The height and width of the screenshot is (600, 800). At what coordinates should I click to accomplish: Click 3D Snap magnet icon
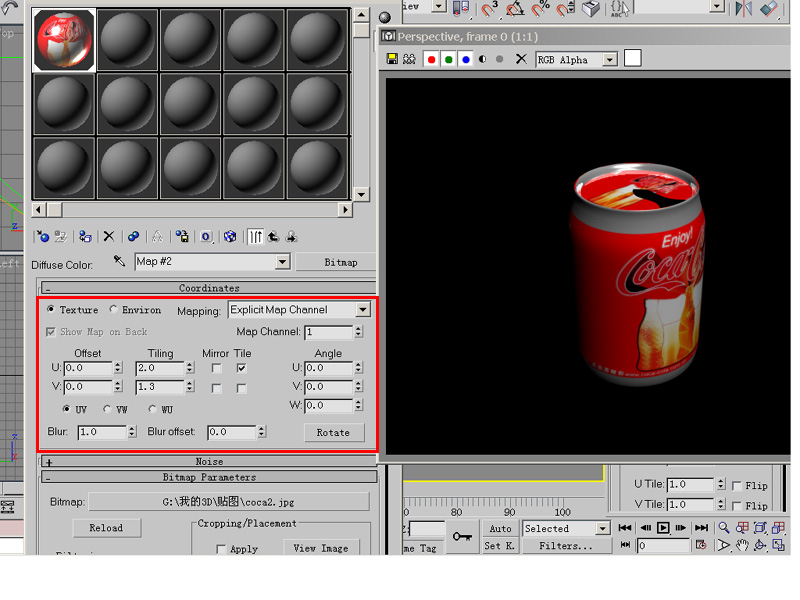click(x=489, y=8)
